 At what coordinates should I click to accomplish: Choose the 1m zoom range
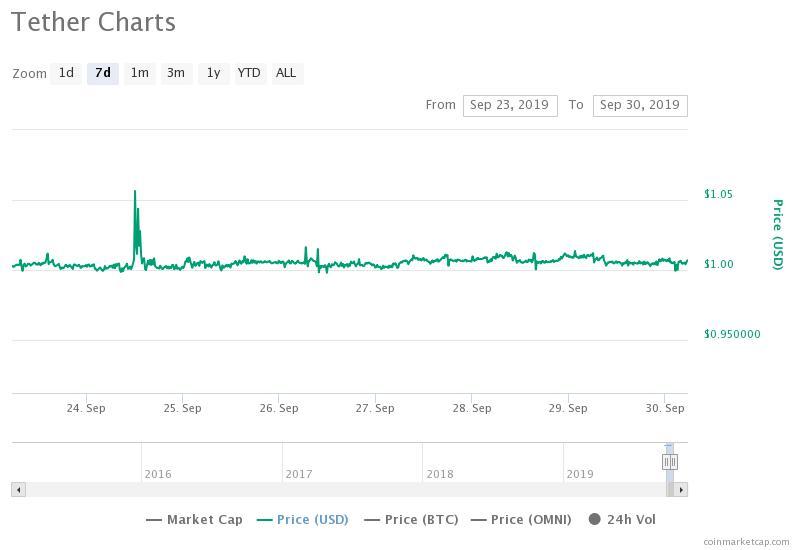point(139,73)
